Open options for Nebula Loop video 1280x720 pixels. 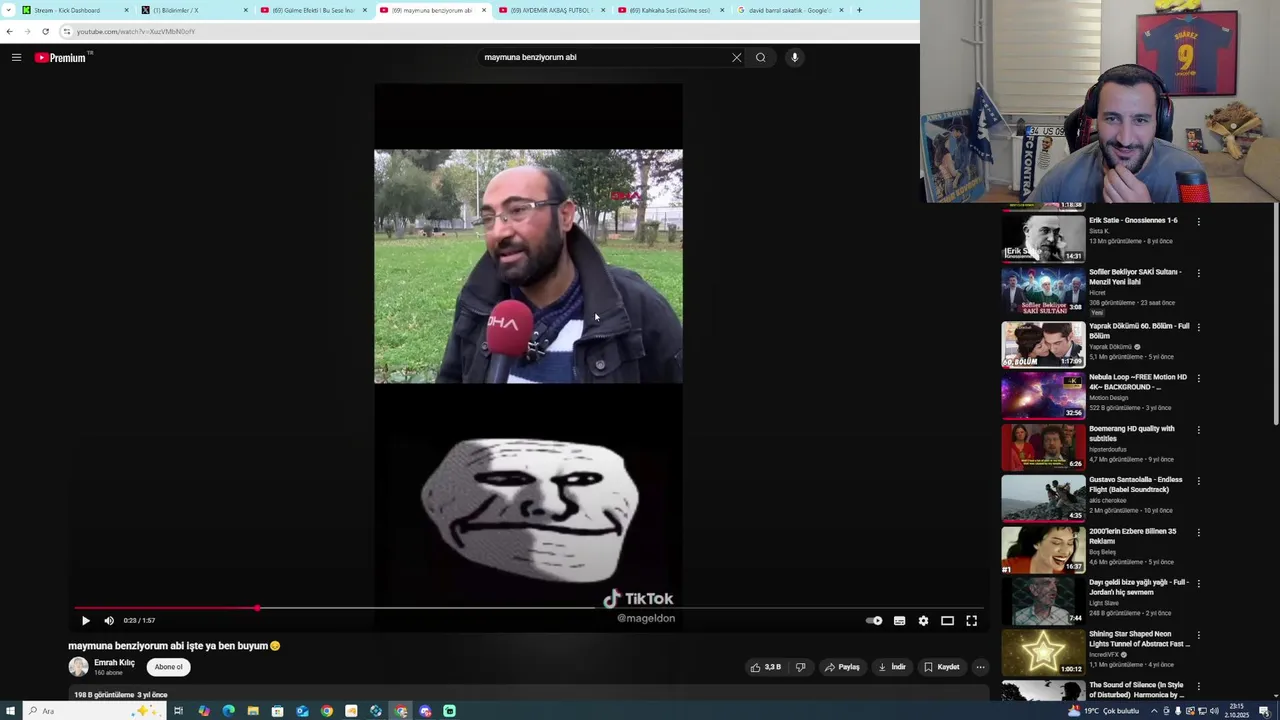[x=1199, y=378]
